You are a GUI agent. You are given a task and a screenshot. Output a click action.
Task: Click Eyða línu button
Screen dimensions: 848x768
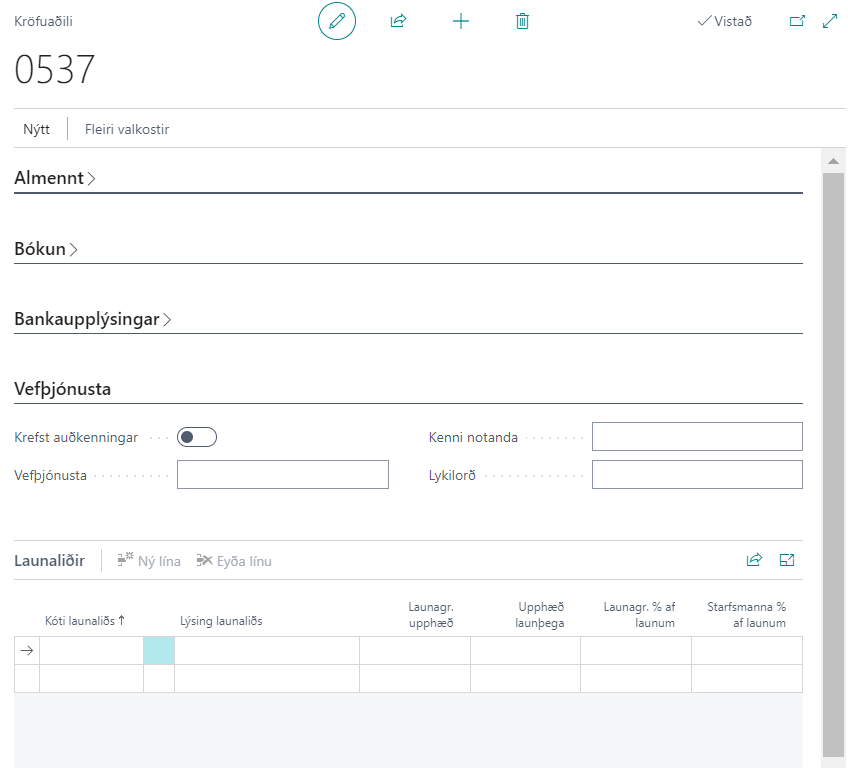pyautogui.click(x=234, y=561)
